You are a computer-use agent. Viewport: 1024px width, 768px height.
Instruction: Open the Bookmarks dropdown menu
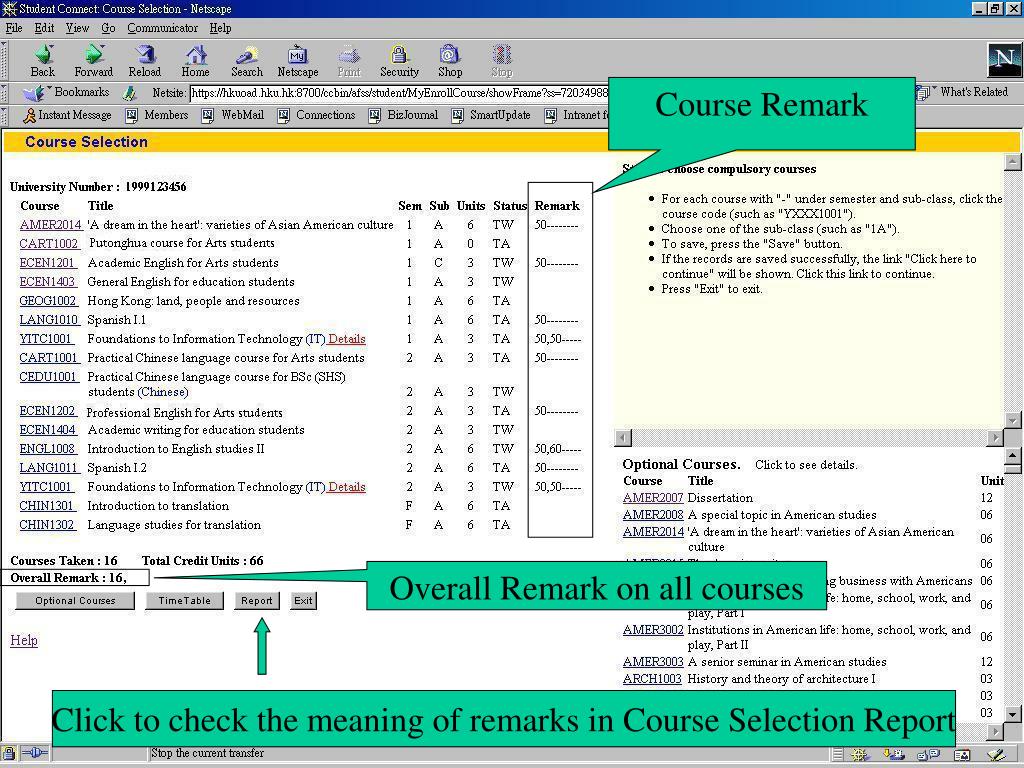[x=66, y=92]
